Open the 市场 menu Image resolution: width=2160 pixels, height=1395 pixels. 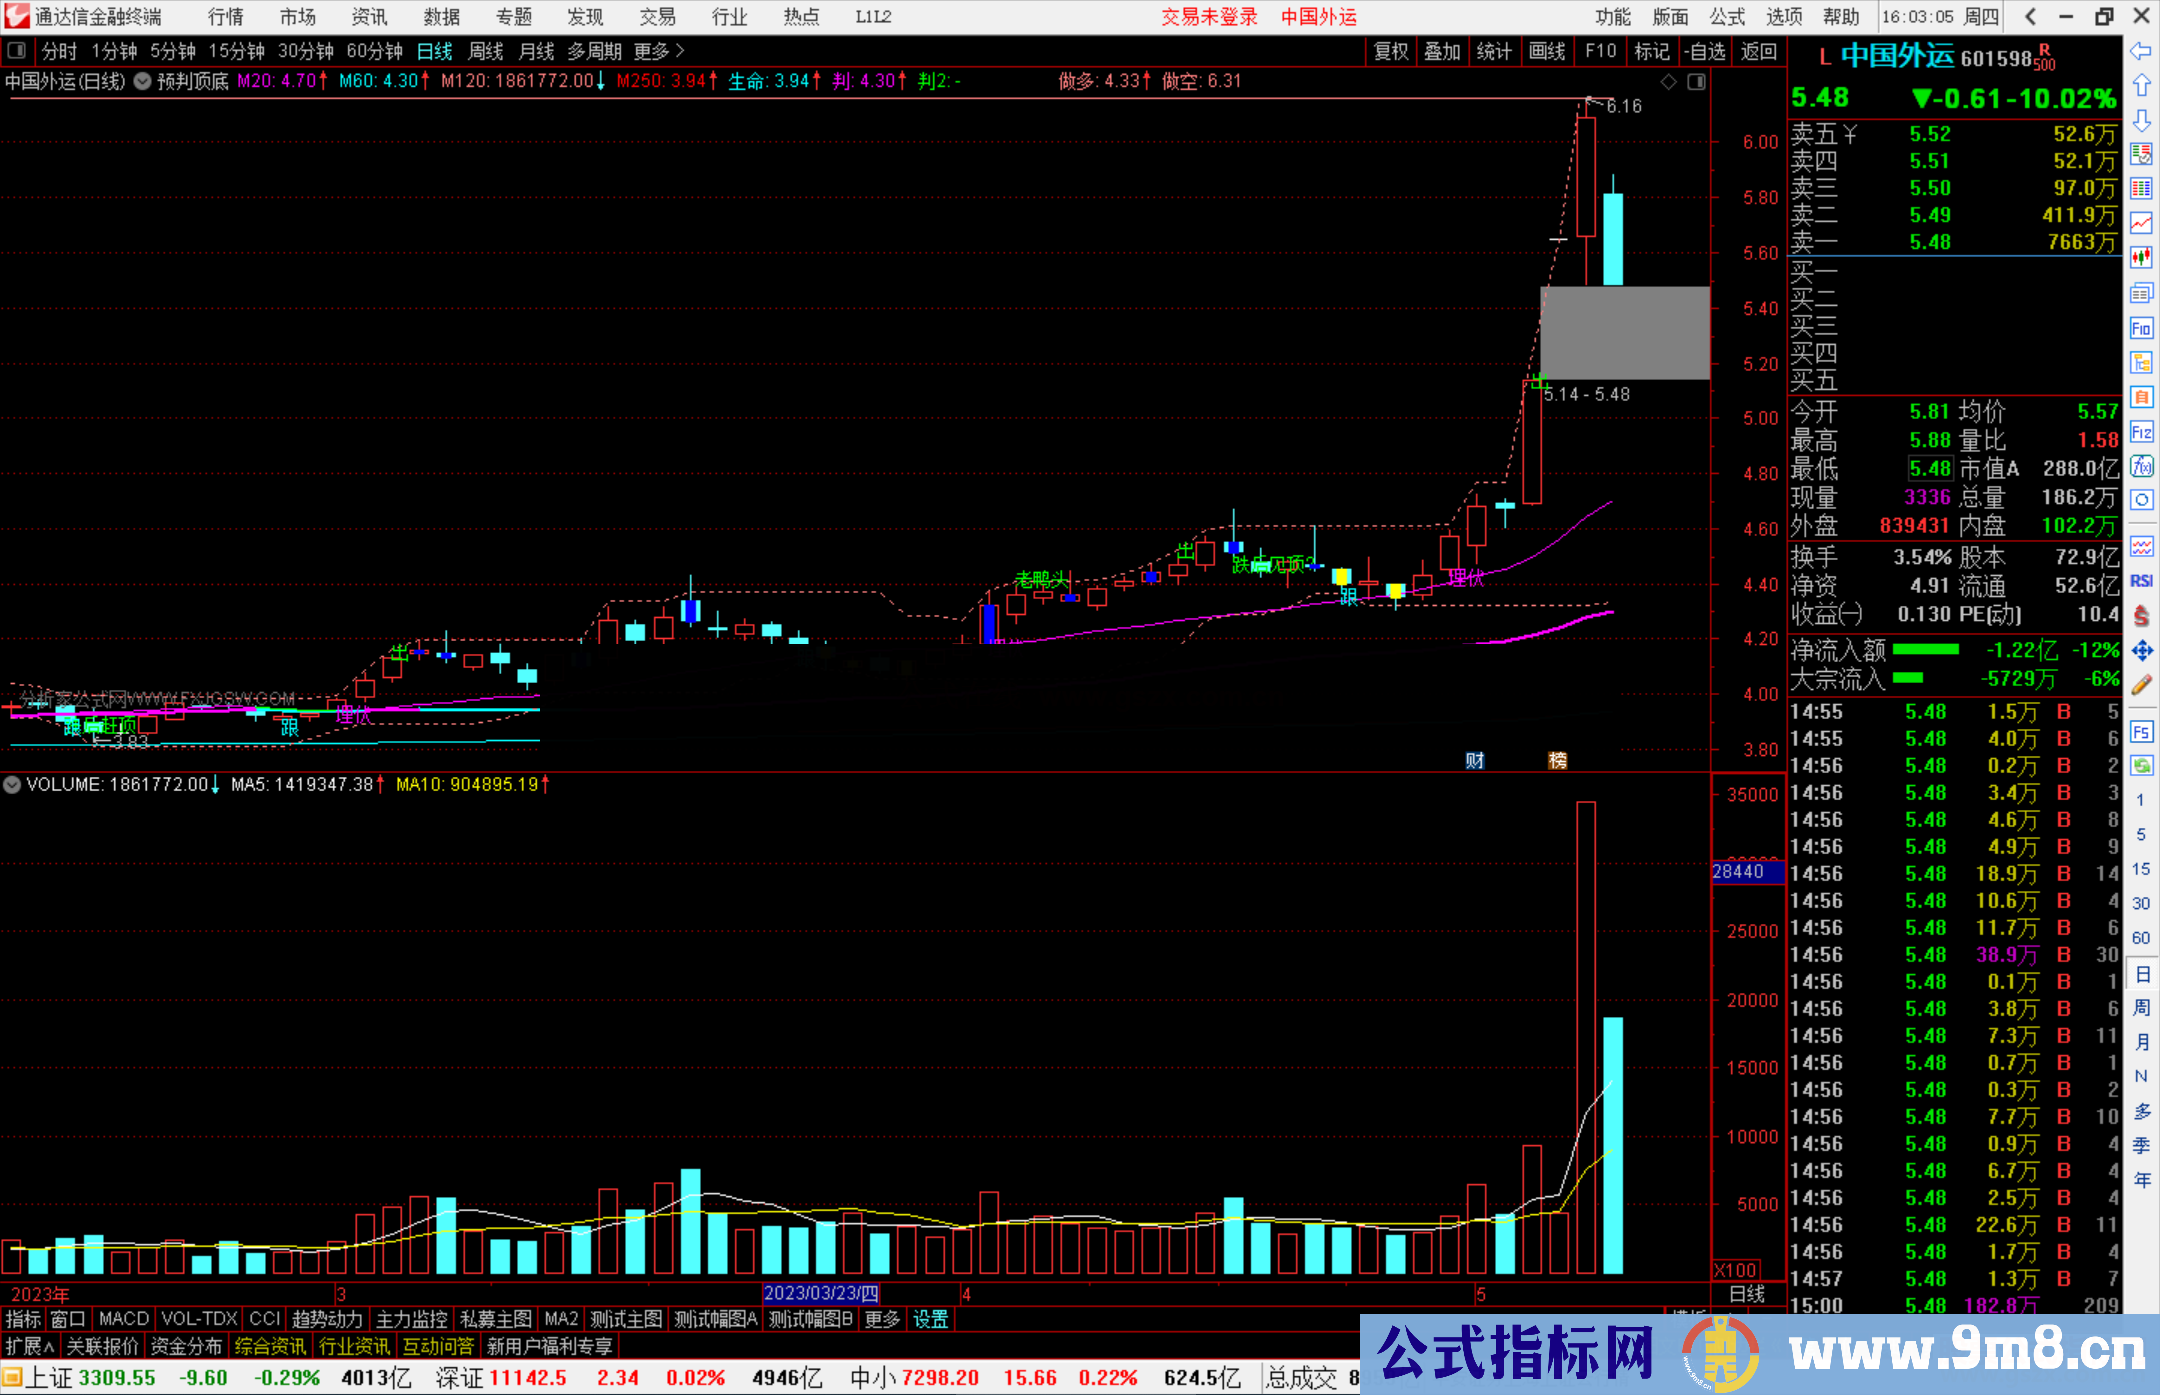click(x=298, y=17)
